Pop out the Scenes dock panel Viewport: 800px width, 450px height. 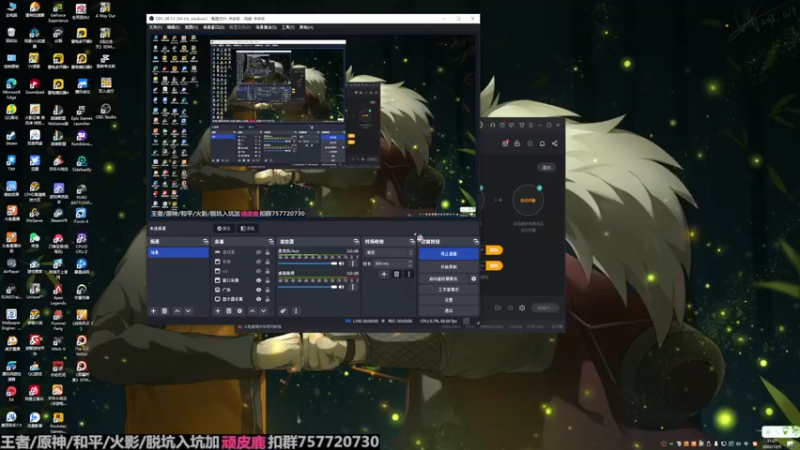pyautogui.click(x=206, y=241)
